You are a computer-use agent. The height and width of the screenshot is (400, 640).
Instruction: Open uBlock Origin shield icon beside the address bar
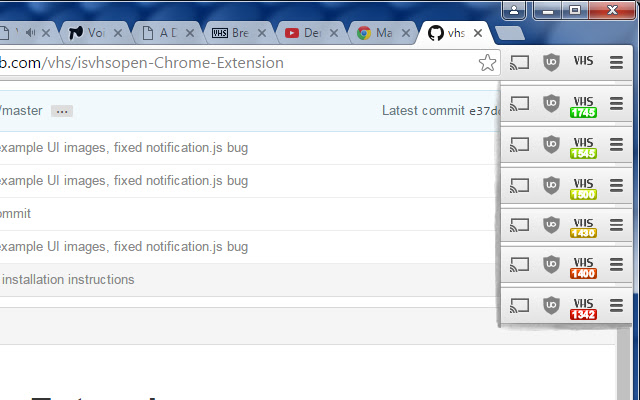[x=551, y=62]
